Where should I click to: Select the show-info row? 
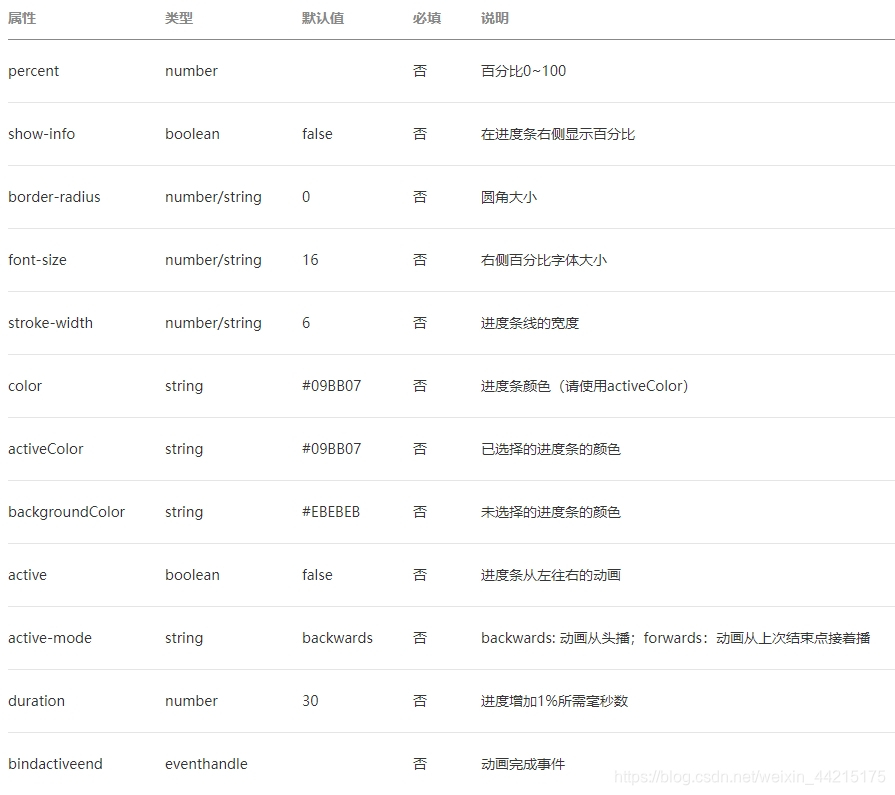click(41, 133)
